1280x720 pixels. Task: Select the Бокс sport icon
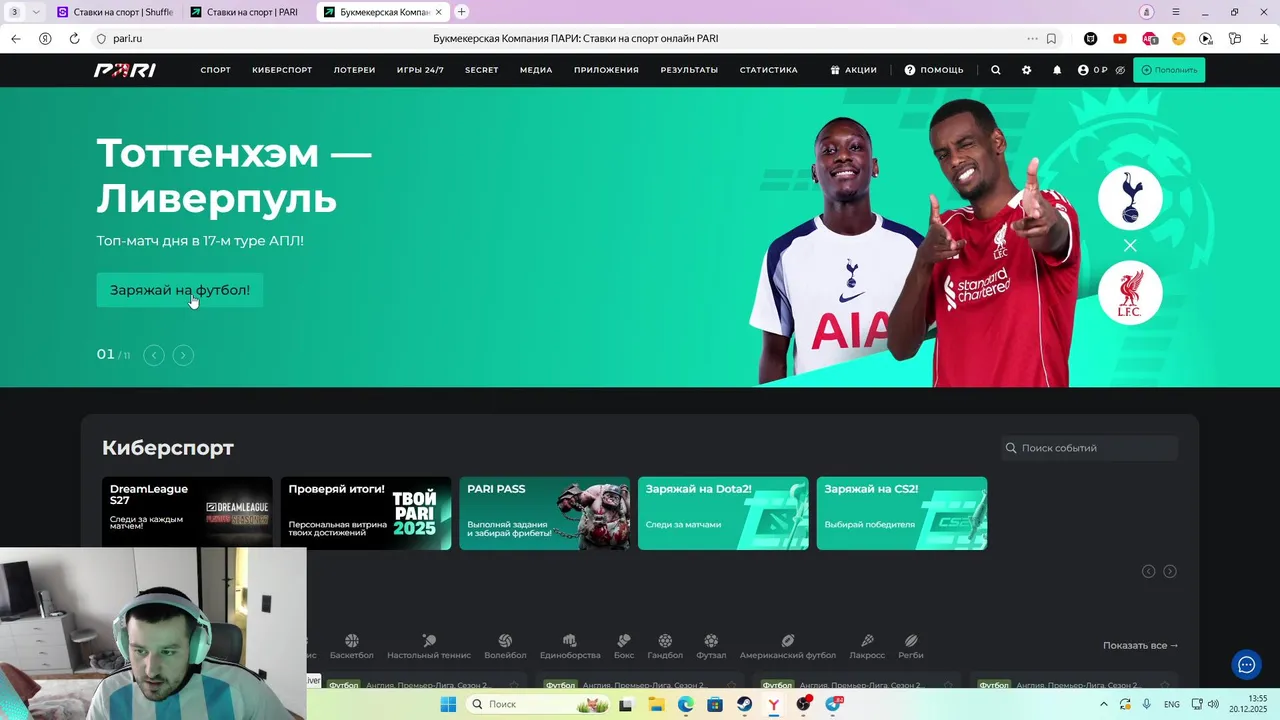click(624, 646)
